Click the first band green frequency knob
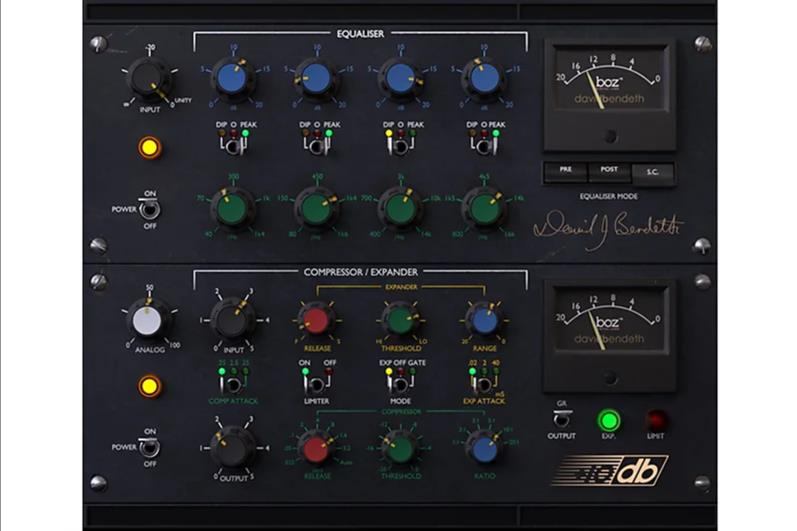Image resolution: width=797 pixels, height=531 pixels. coord(232,208)
